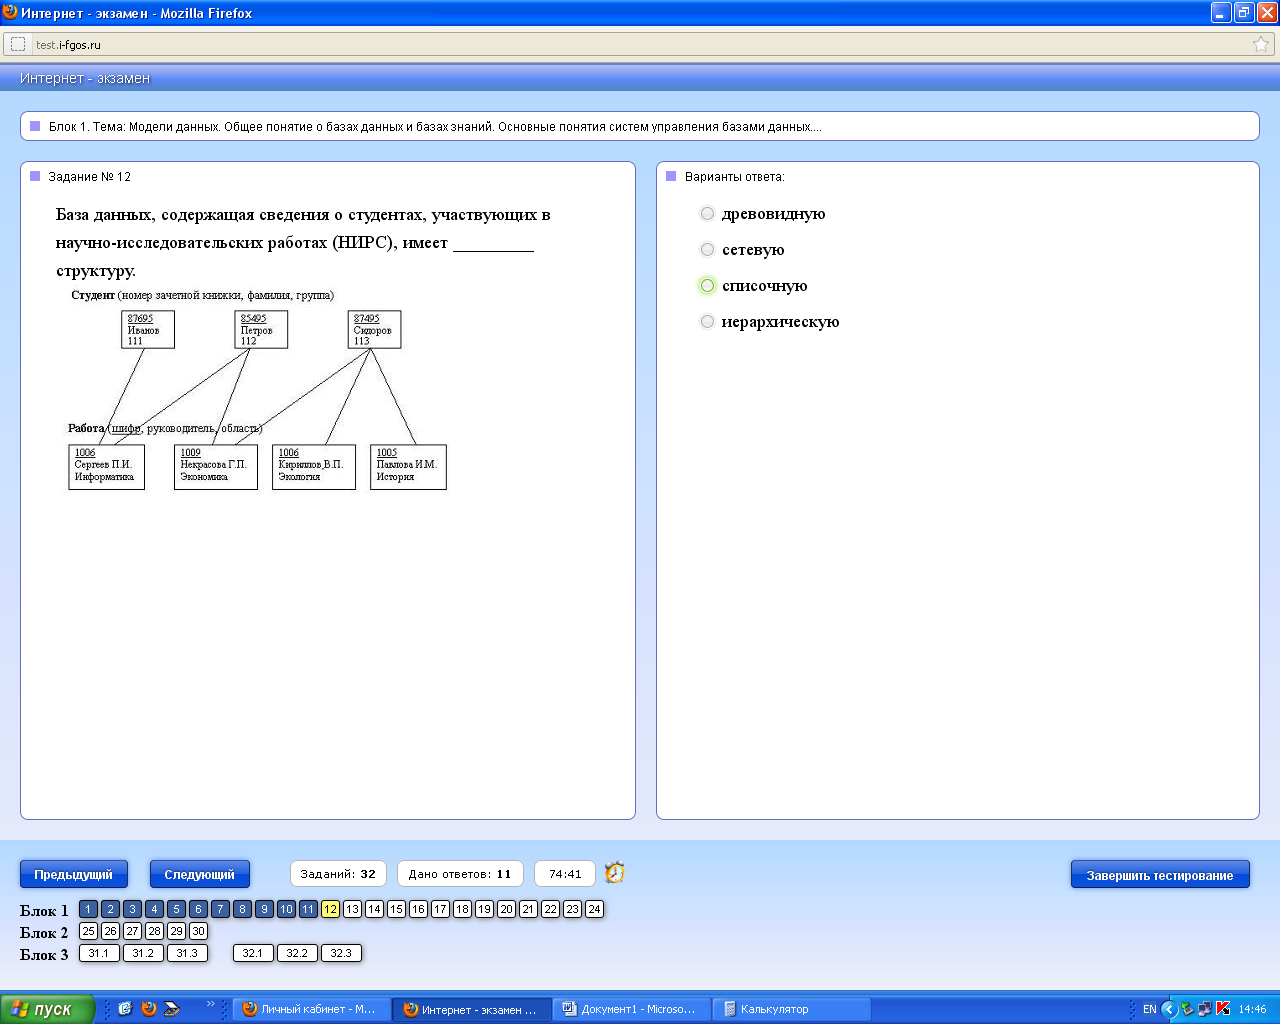Launch Firefox from quick launch bar
This screenshot has height=1024, width=1280.
[149, 1009]
